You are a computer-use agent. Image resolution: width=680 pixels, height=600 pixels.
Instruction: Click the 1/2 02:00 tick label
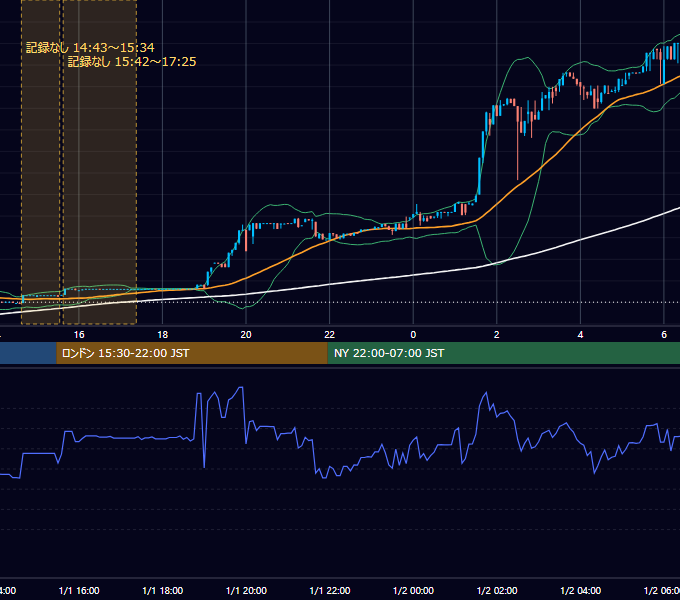click(x=497, y=591)
